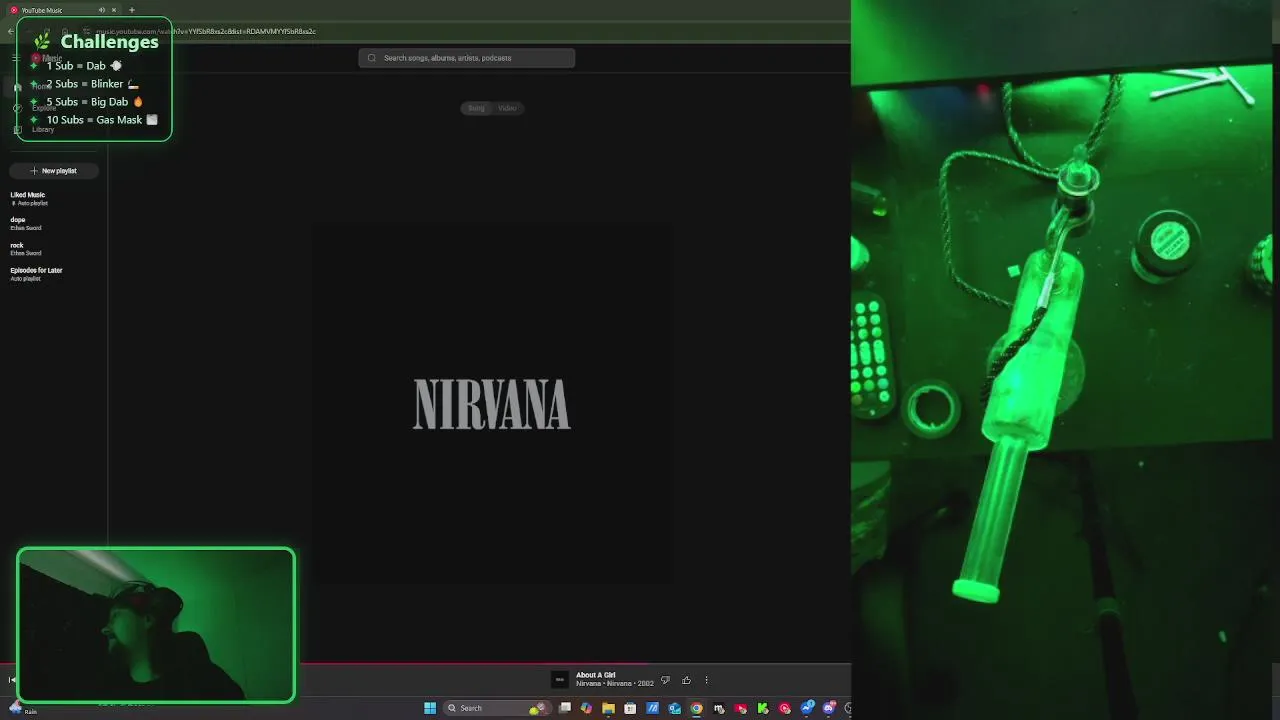Screen dimensions: 1280x720
Task: Skip to previous track in player bar
Action: (x=11, y=680)
